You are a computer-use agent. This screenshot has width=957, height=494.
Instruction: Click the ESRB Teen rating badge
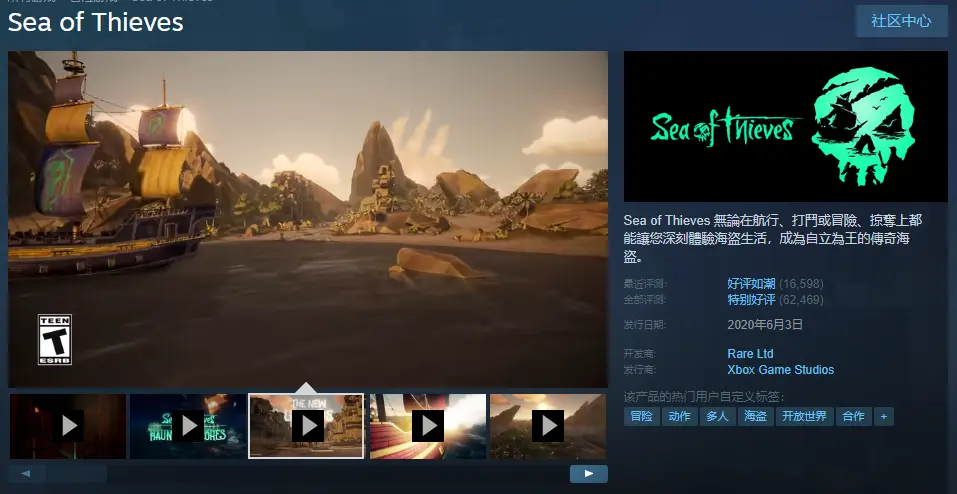pyautogui.click(x=55, y=340)
